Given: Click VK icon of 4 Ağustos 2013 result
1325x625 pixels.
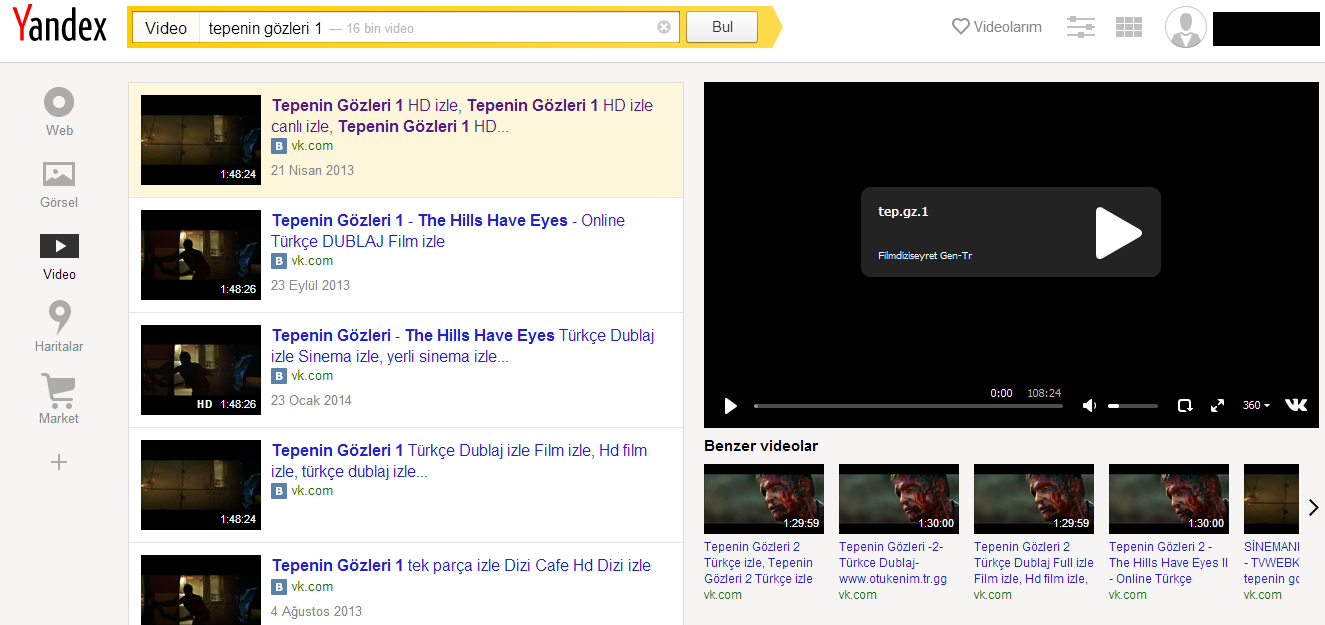Looking at the screenshot, I should pos(279,587).
